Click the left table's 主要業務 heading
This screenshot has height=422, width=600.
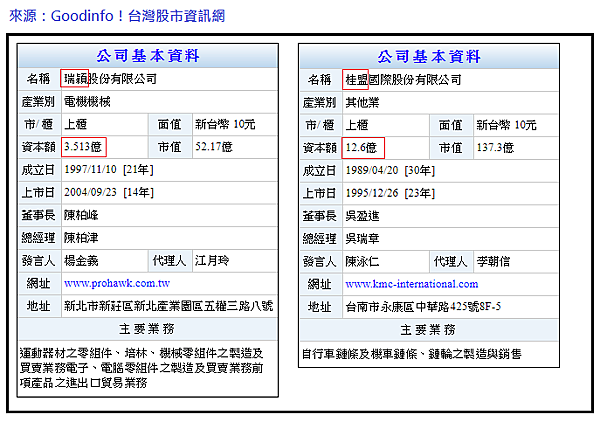[x=147, y=329]
